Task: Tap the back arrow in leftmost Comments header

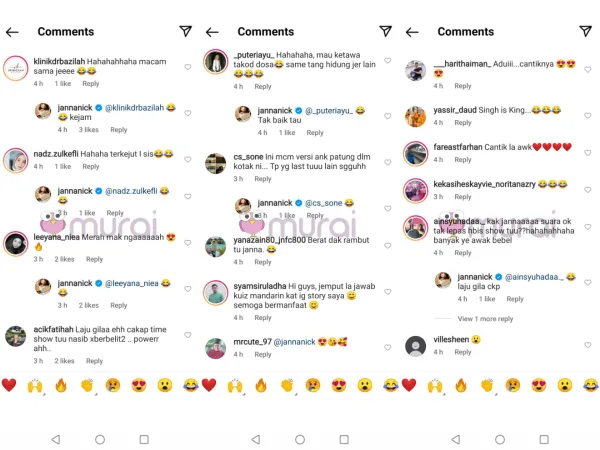Action: [x=12, y=32]
